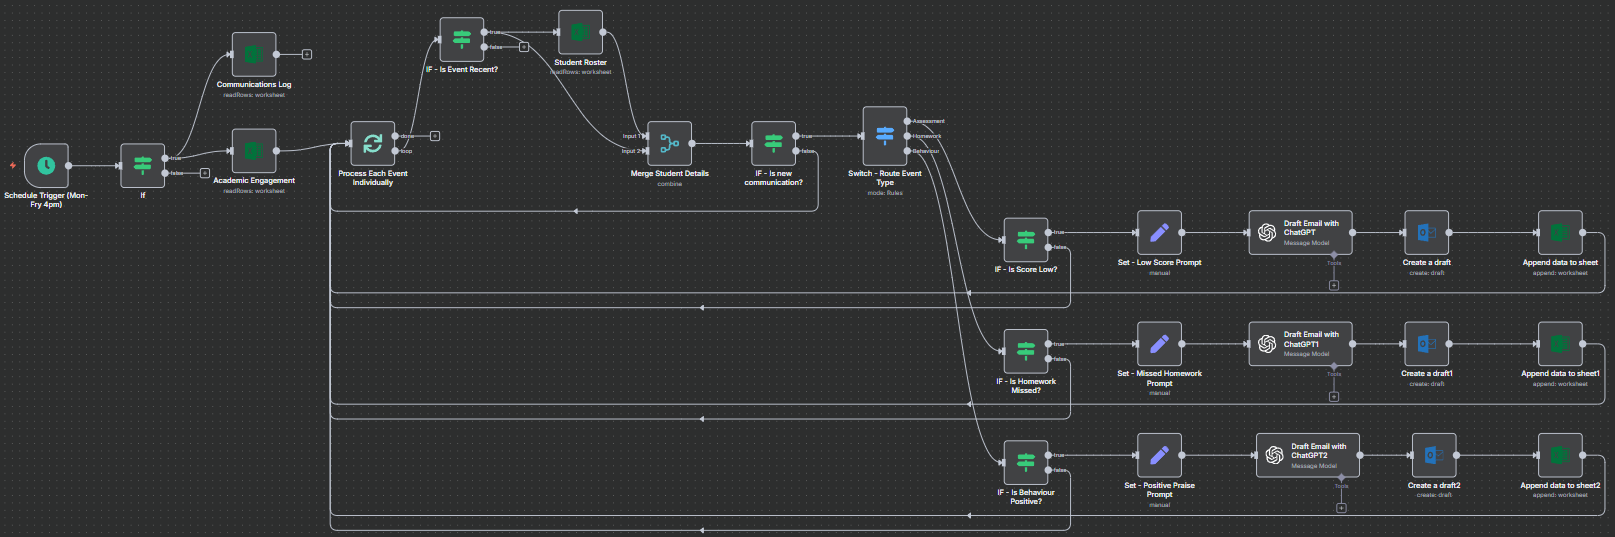Viewport: 1615px width, 537px height.
Task: Select the IF - Is Score Low? node
Action: (x=1026, y=240)
